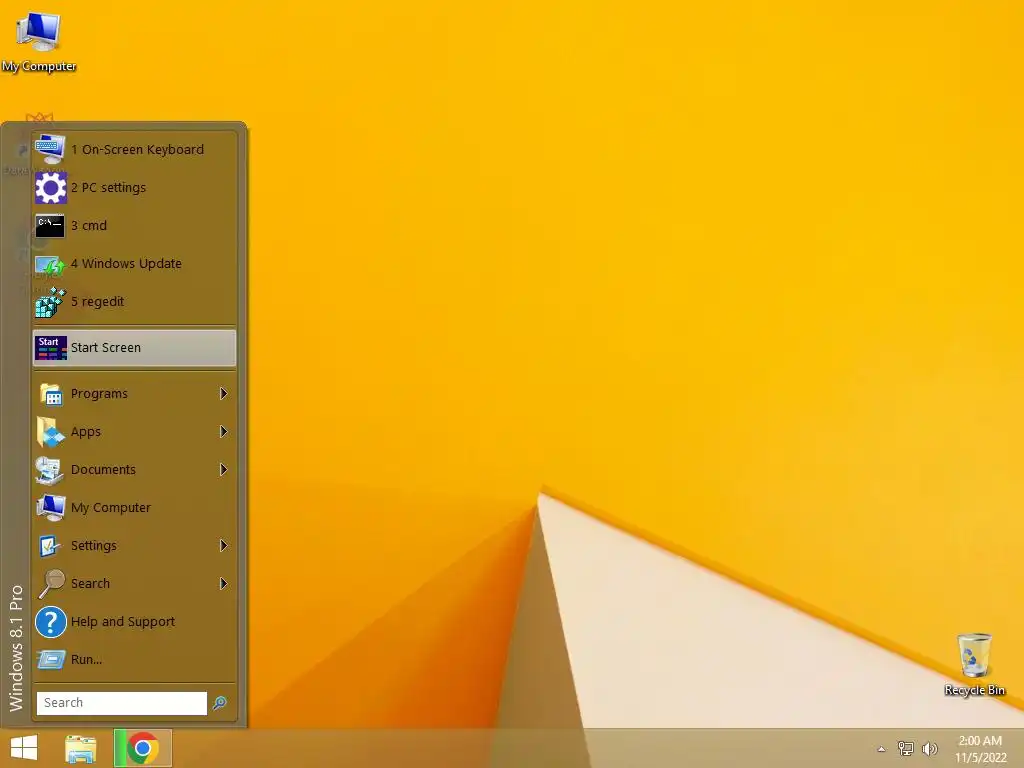Click the 'Documents' label

(103, 470)
